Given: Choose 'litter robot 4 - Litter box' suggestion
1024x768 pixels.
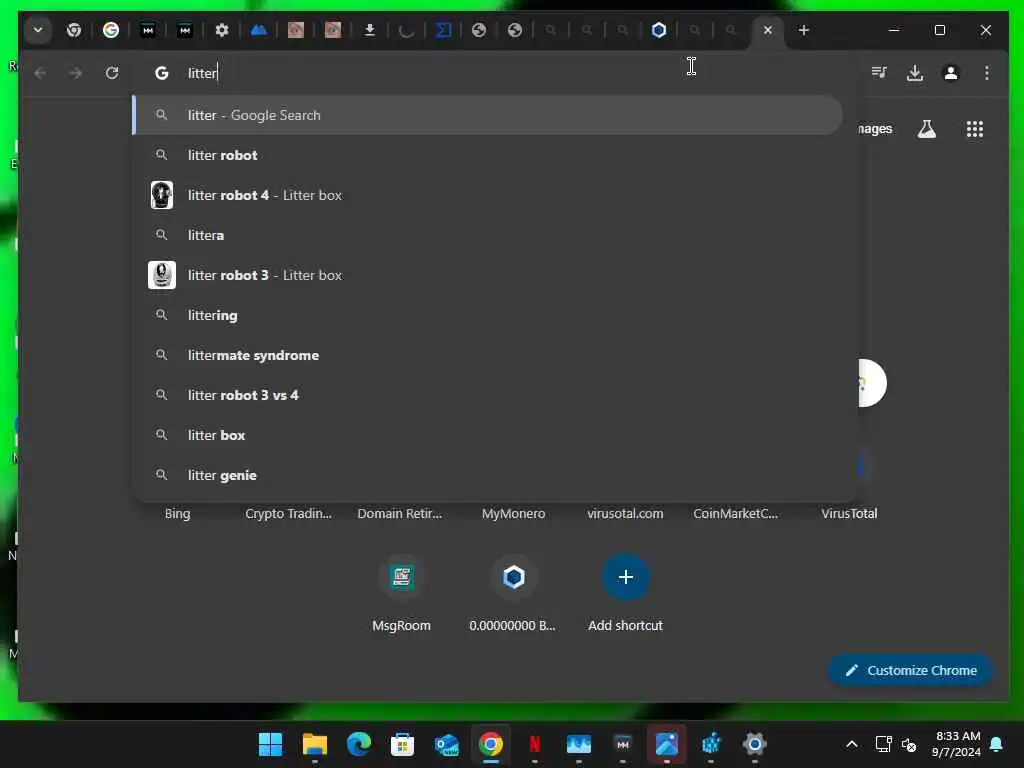Looking at the screenshot, I should [487, 195].
